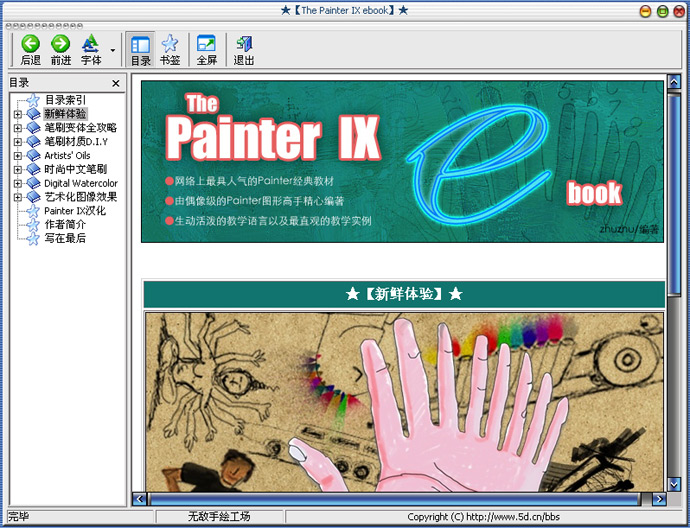Expand the Artists' Oils tree node
This screenshot has height=528, width=690.
17,156
